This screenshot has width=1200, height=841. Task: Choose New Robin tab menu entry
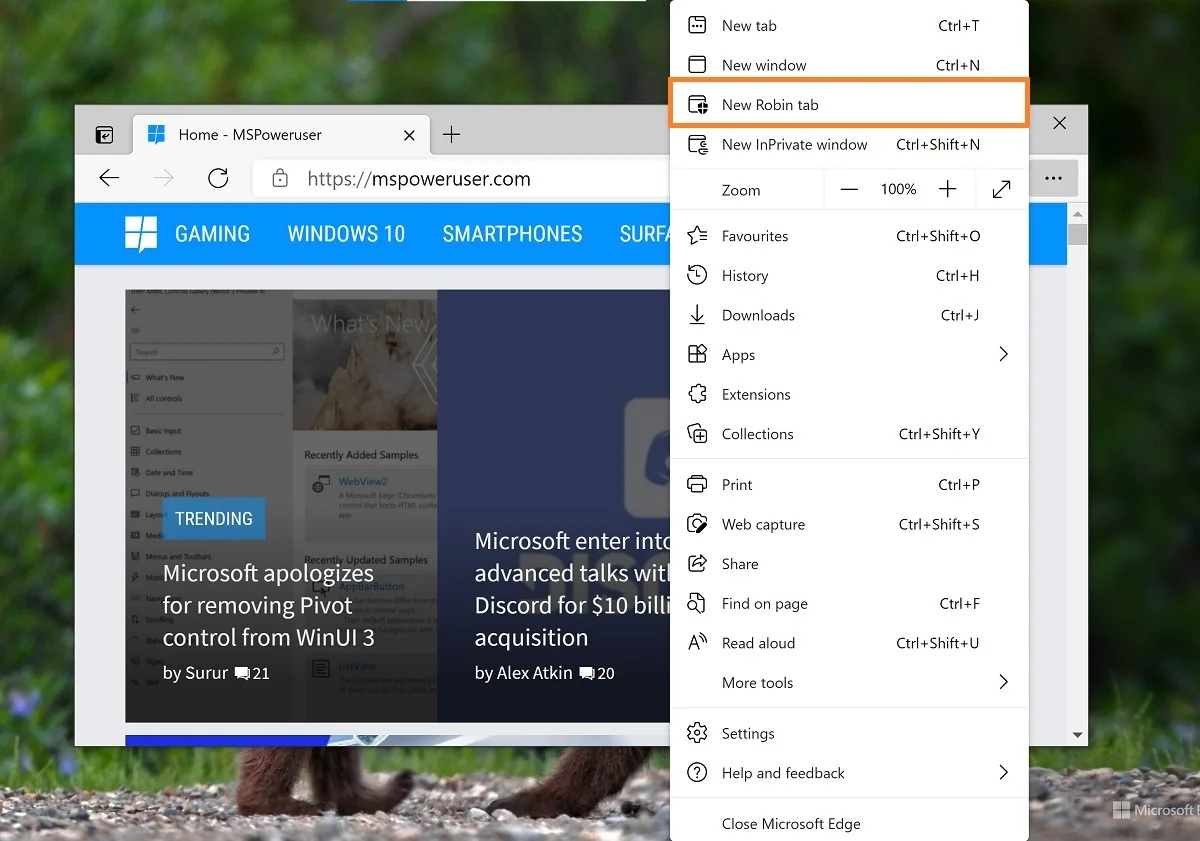[x=849, y=105]
